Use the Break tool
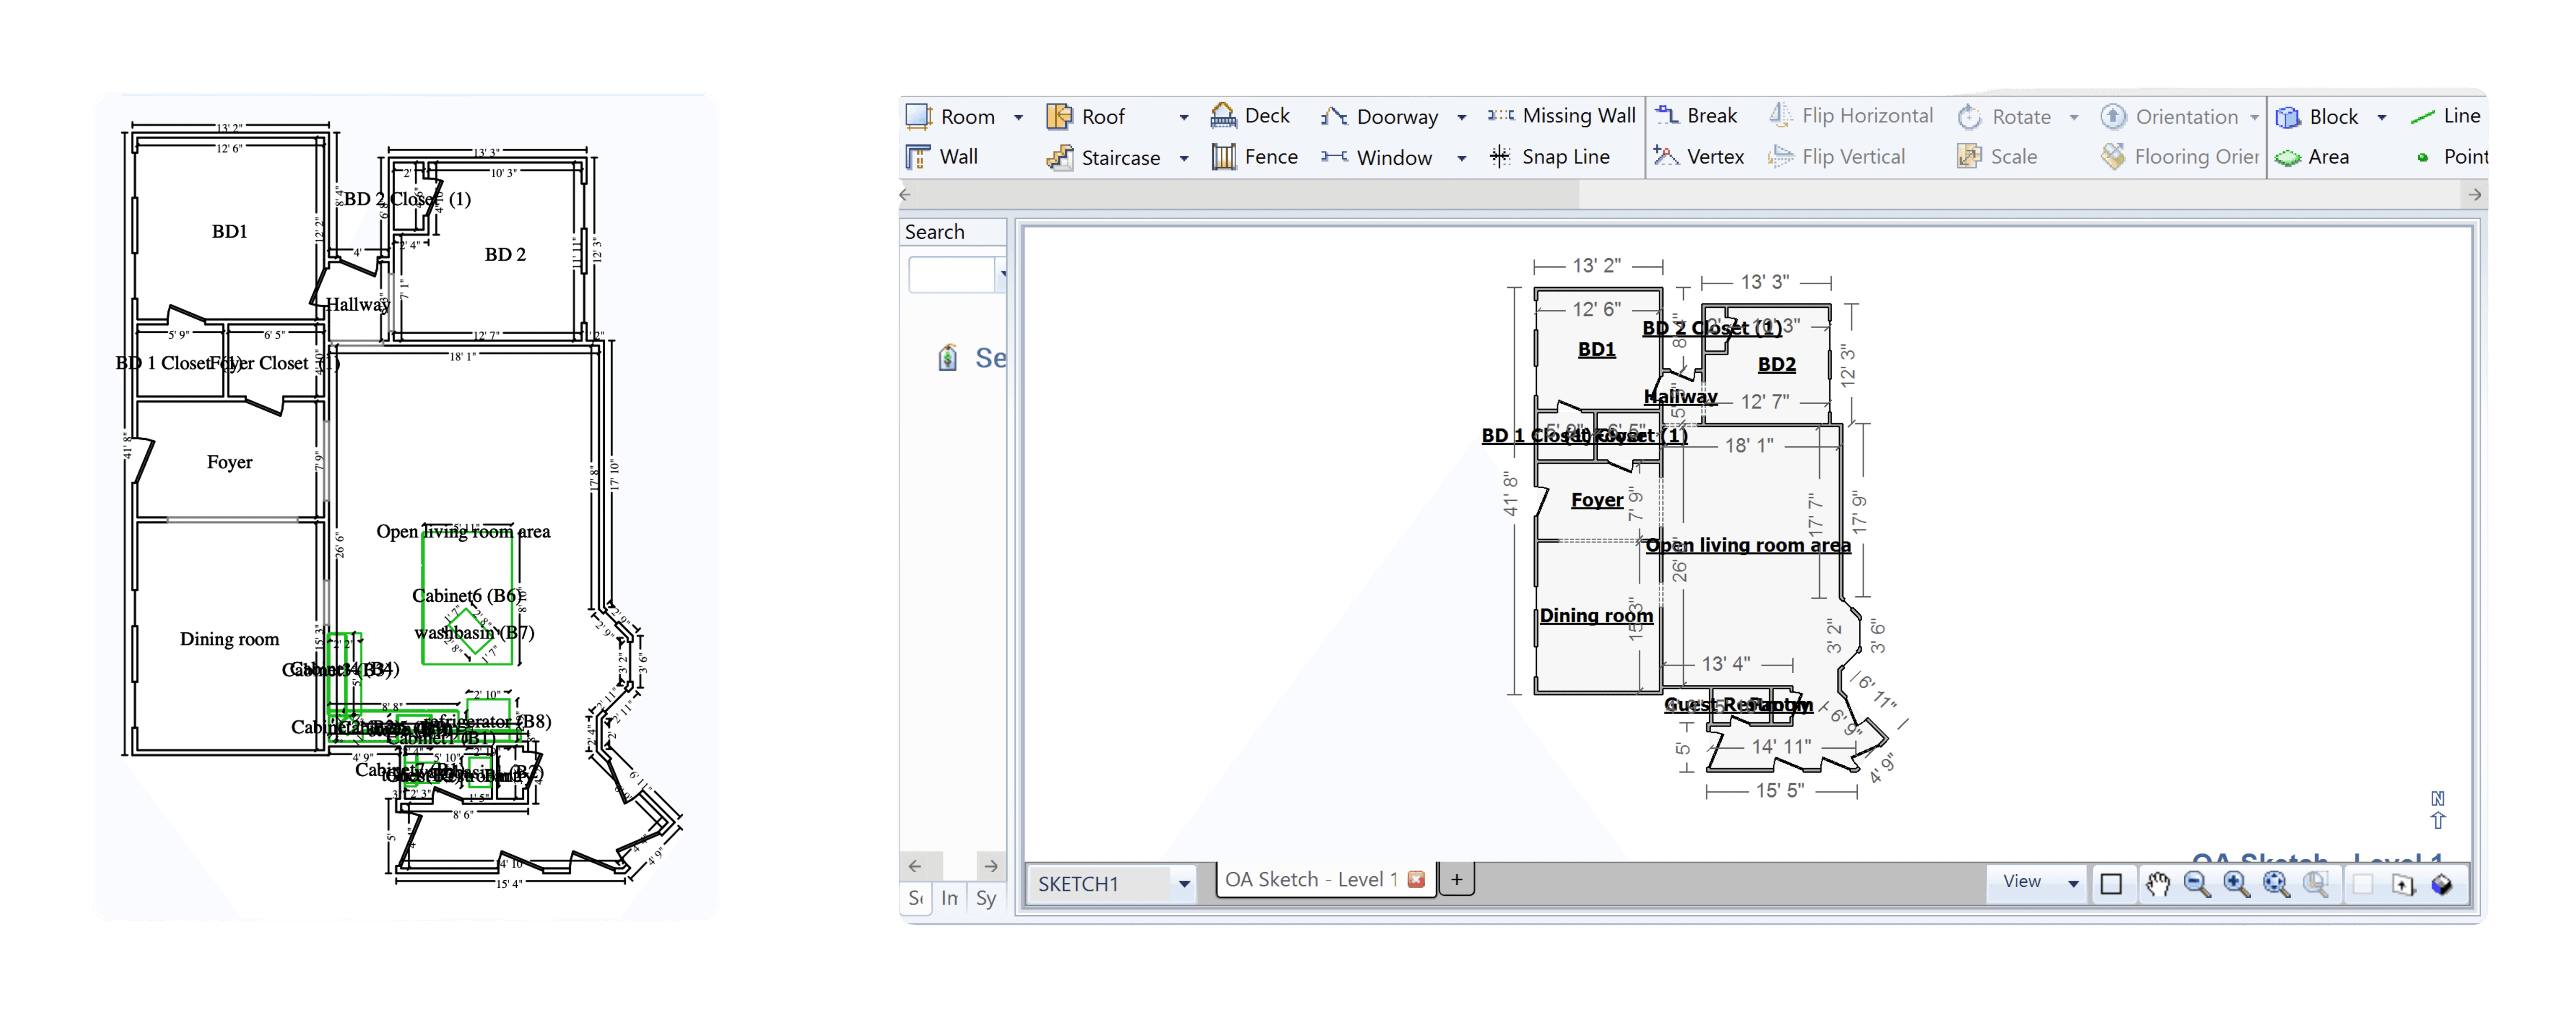Image resolution: width=2576 pixels, height=1013 pixels. pyautogui.click(x=1696, y=116)
